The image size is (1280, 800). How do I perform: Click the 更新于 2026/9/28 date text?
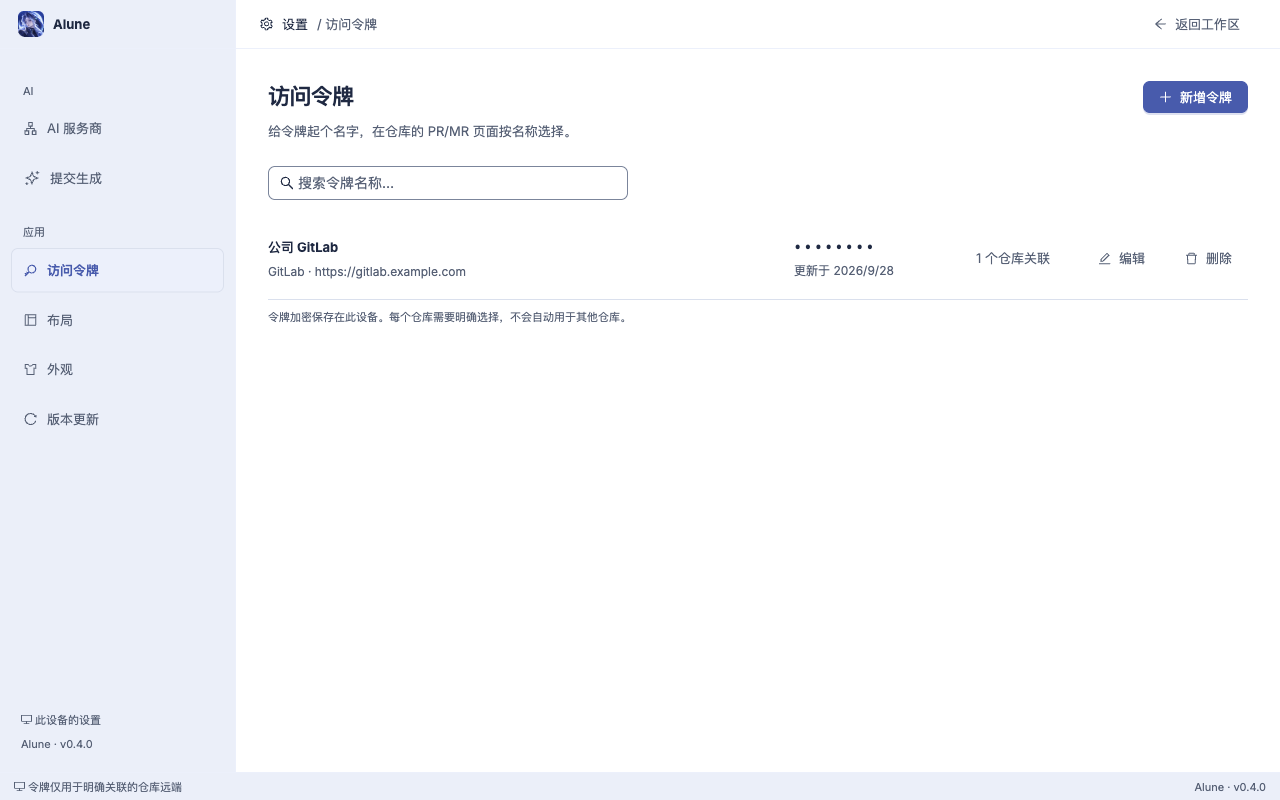click(x=844, y=270)
